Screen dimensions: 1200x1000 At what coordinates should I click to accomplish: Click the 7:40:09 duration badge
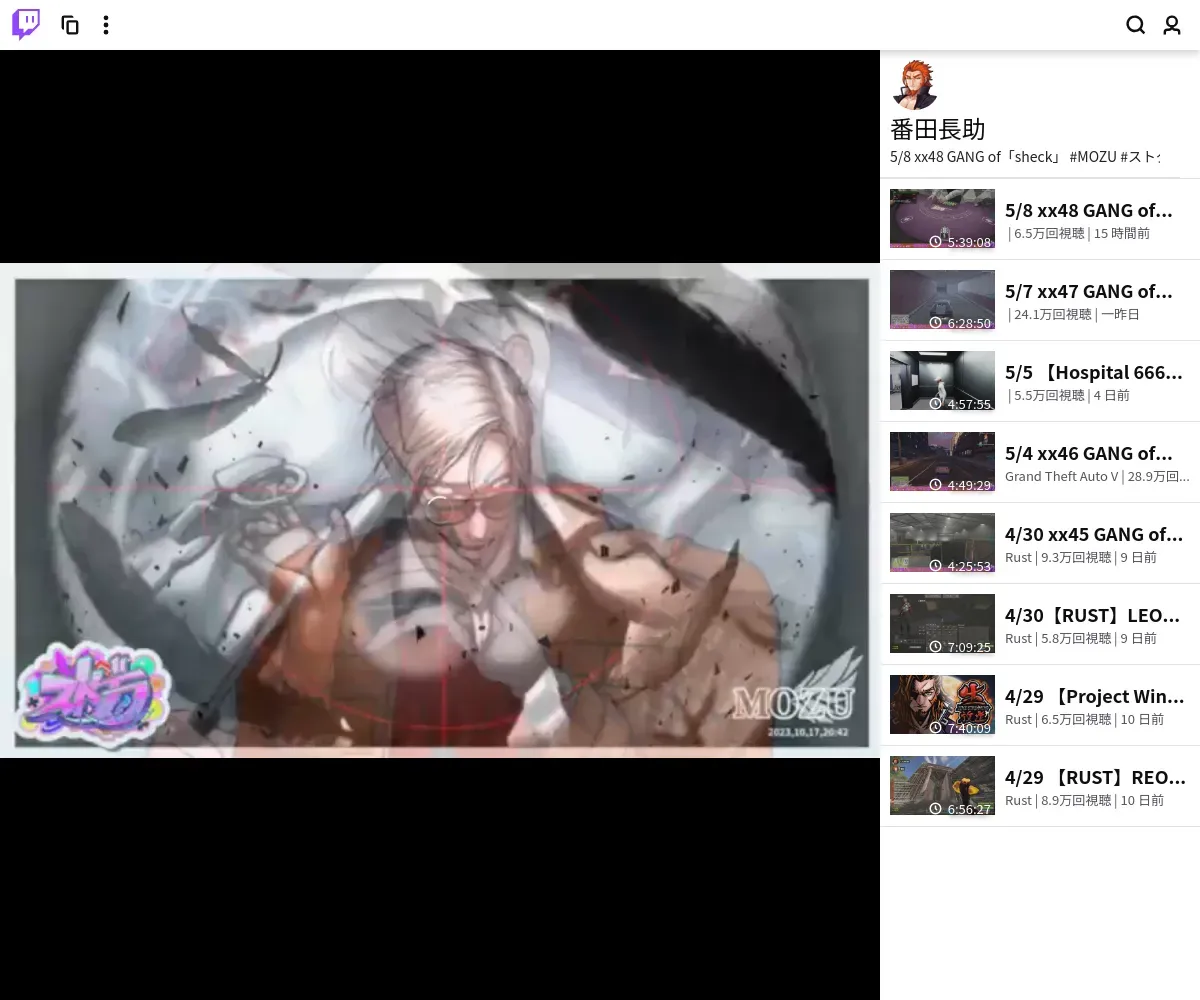coord(960,728)
